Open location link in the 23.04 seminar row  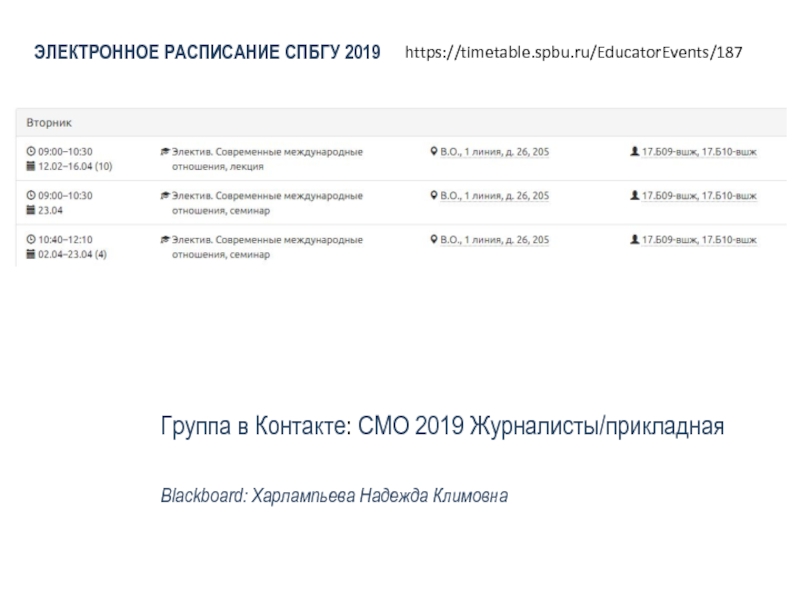pyautogui.click(x=495, y=196)
